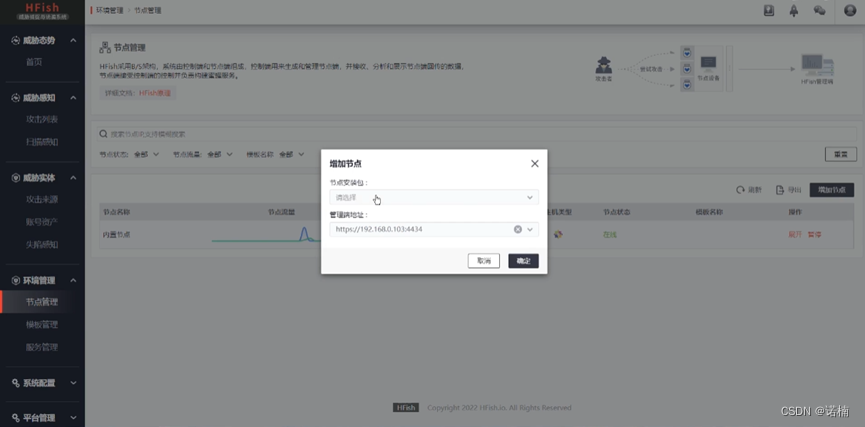Click 展开 for 内置节点 row
Image resolution: width=865 pixels, height=427 pixels.
[795, 234]
